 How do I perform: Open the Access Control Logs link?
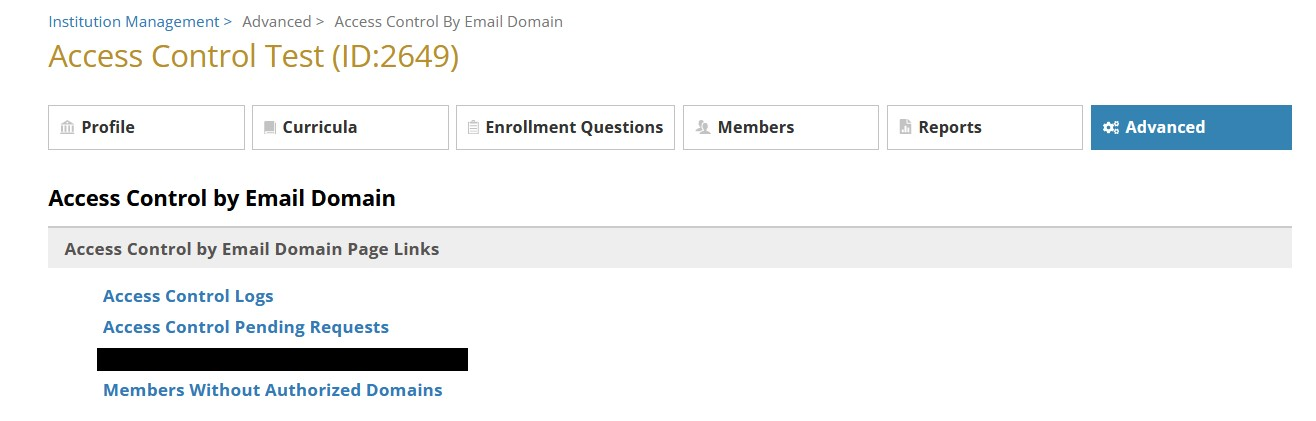(x=188, y=296)
